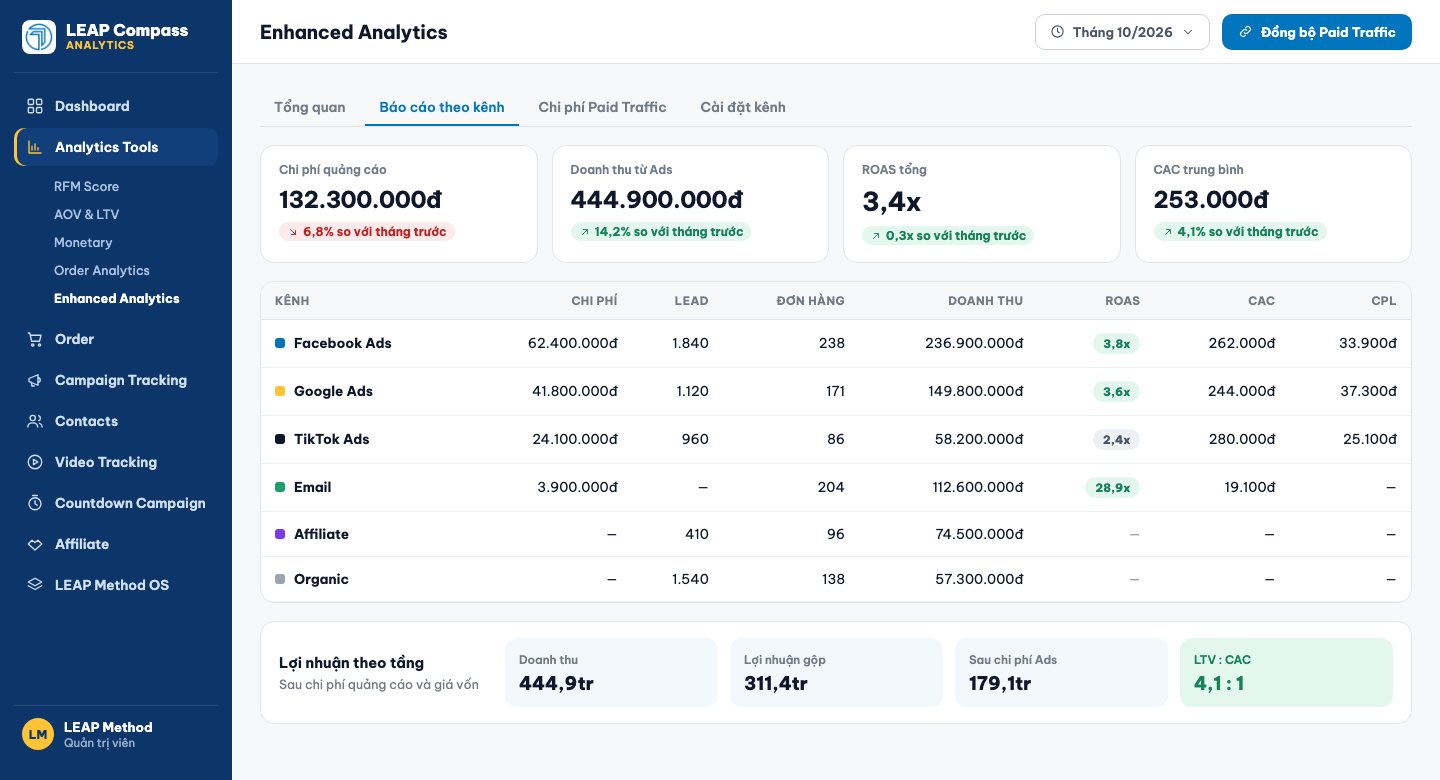This screenshot has width=1440, height=780.
Task: Click the Contacts people icon
Action: [35, 421]
